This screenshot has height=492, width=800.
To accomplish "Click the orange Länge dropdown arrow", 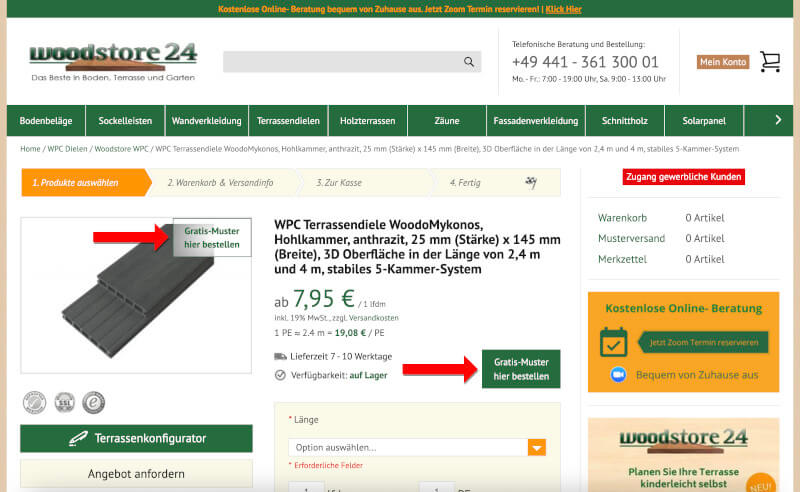I will point(537,448).
